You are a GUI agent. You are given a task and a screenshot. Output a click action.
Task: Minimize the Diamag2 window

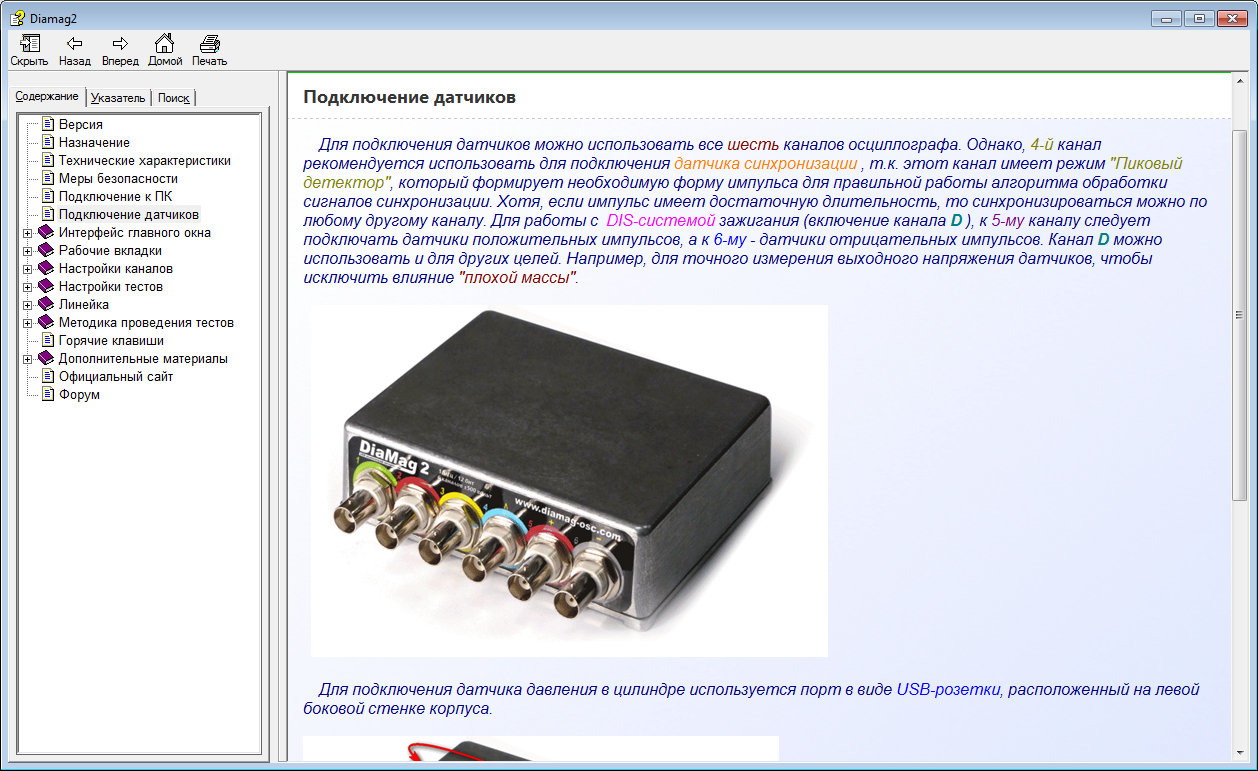(1167, 17)
